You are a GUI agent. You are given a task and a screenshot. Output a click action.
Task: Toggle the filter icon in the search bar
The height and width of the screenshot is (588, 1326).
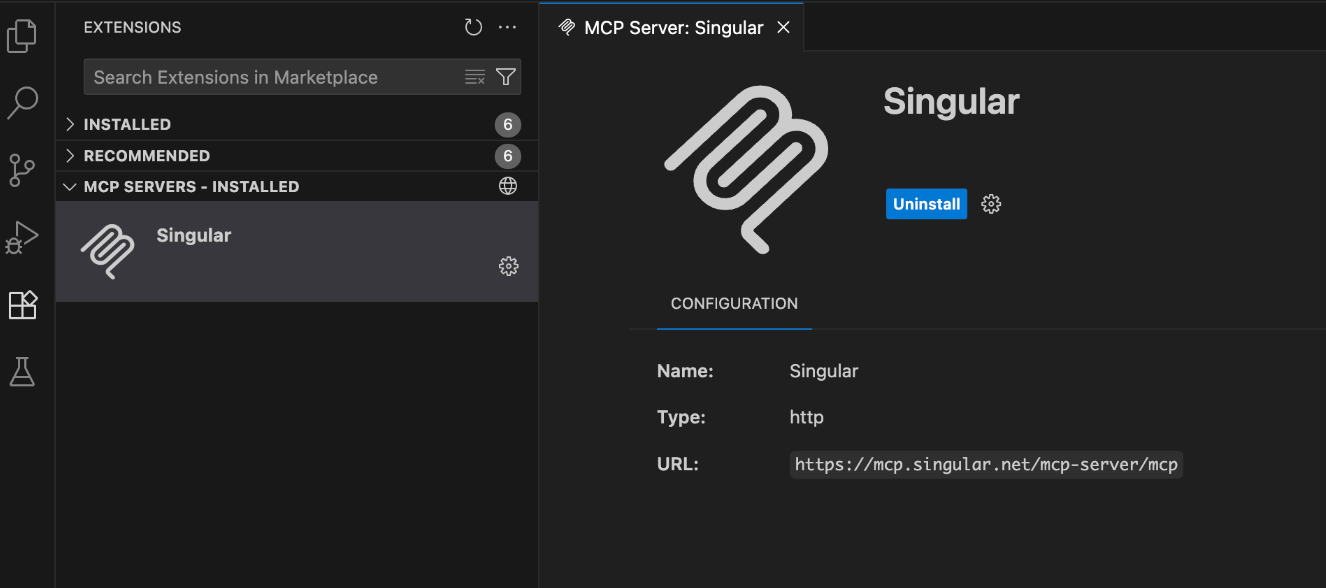(x=505, y=76)
